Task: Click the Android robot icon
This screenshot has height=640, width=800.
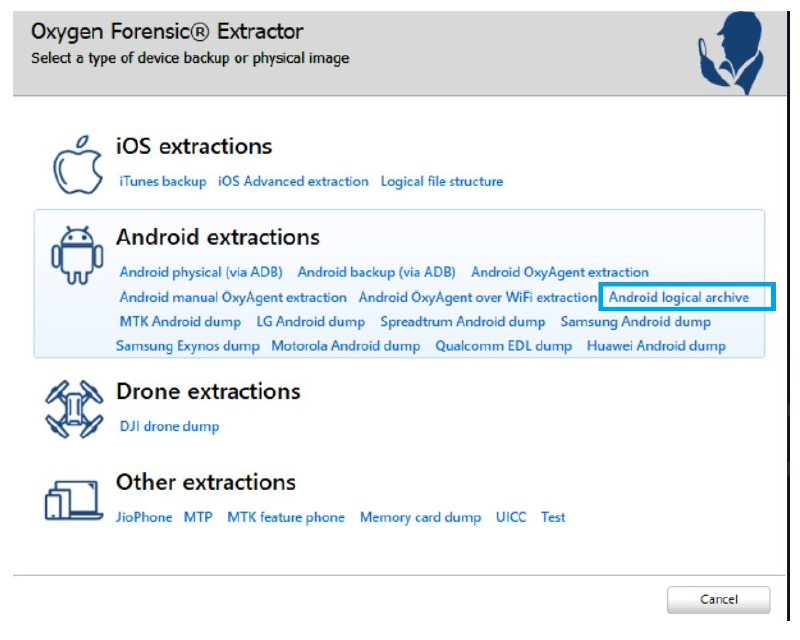Action: pos(77,255)
